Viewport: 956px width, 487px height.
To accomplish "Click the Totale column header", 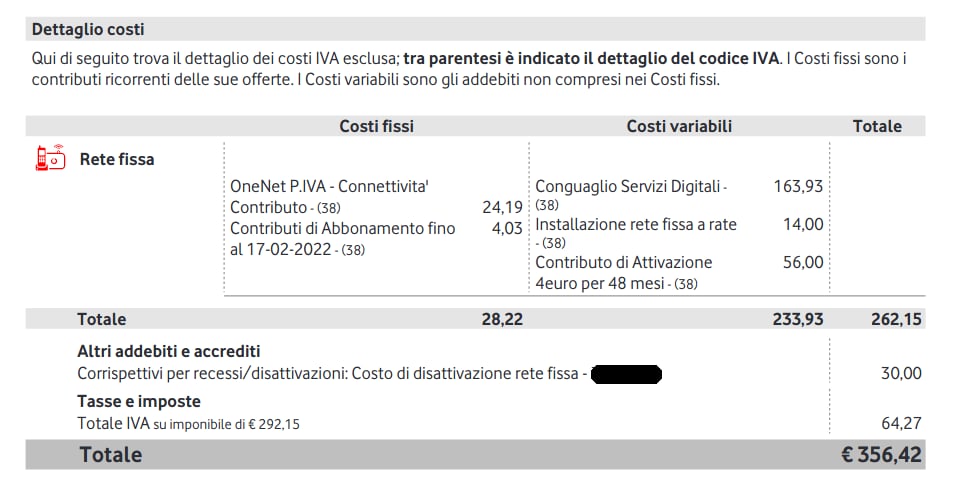I will [876, 126].
